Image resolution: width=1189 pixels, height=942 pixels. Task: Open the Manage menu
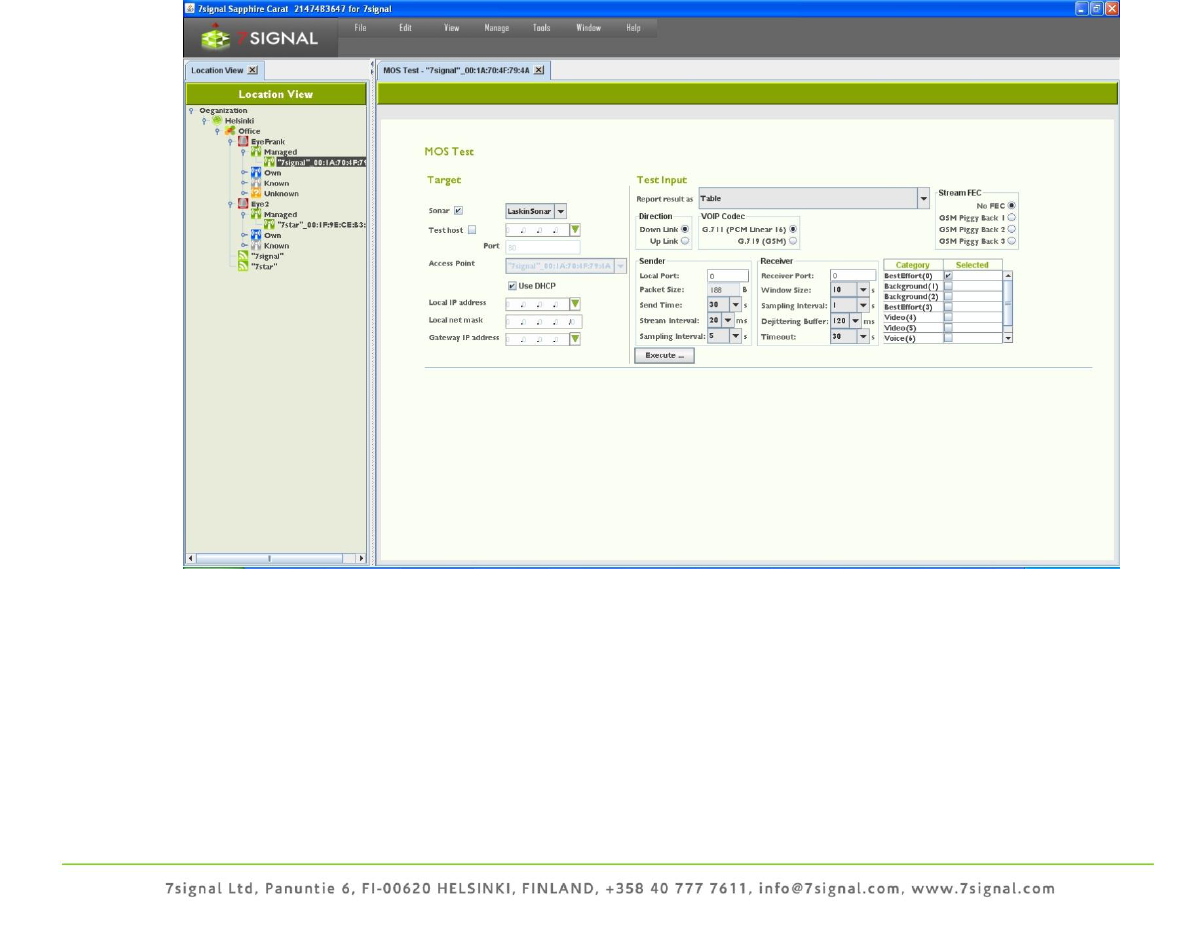point(497,28)
